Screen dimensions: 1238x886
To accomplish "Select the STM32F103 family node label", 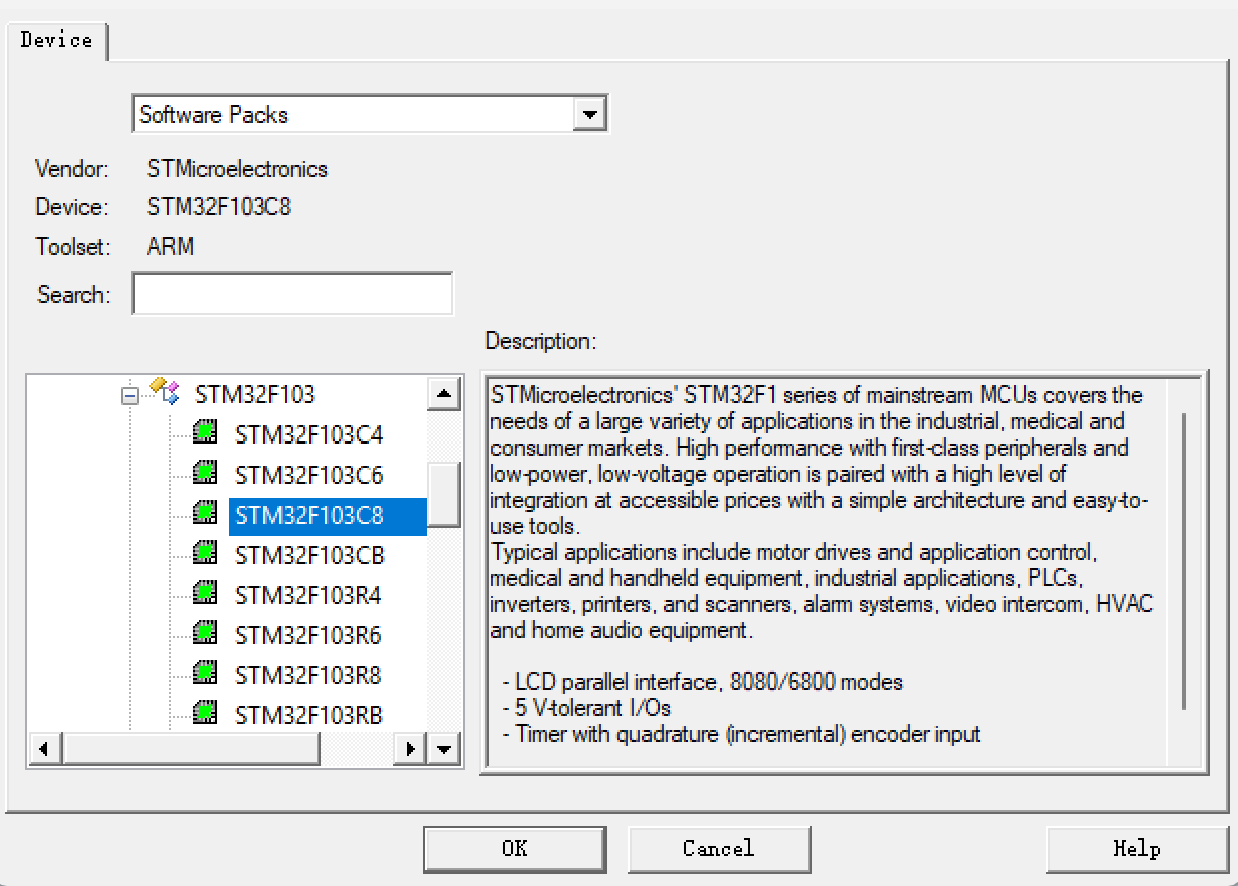I will coord(255,394).
